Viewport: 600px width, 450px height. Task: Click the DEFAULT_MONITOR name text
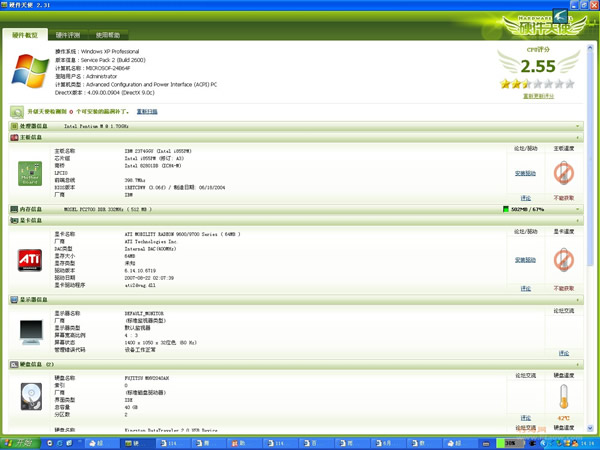coord(144,313)
